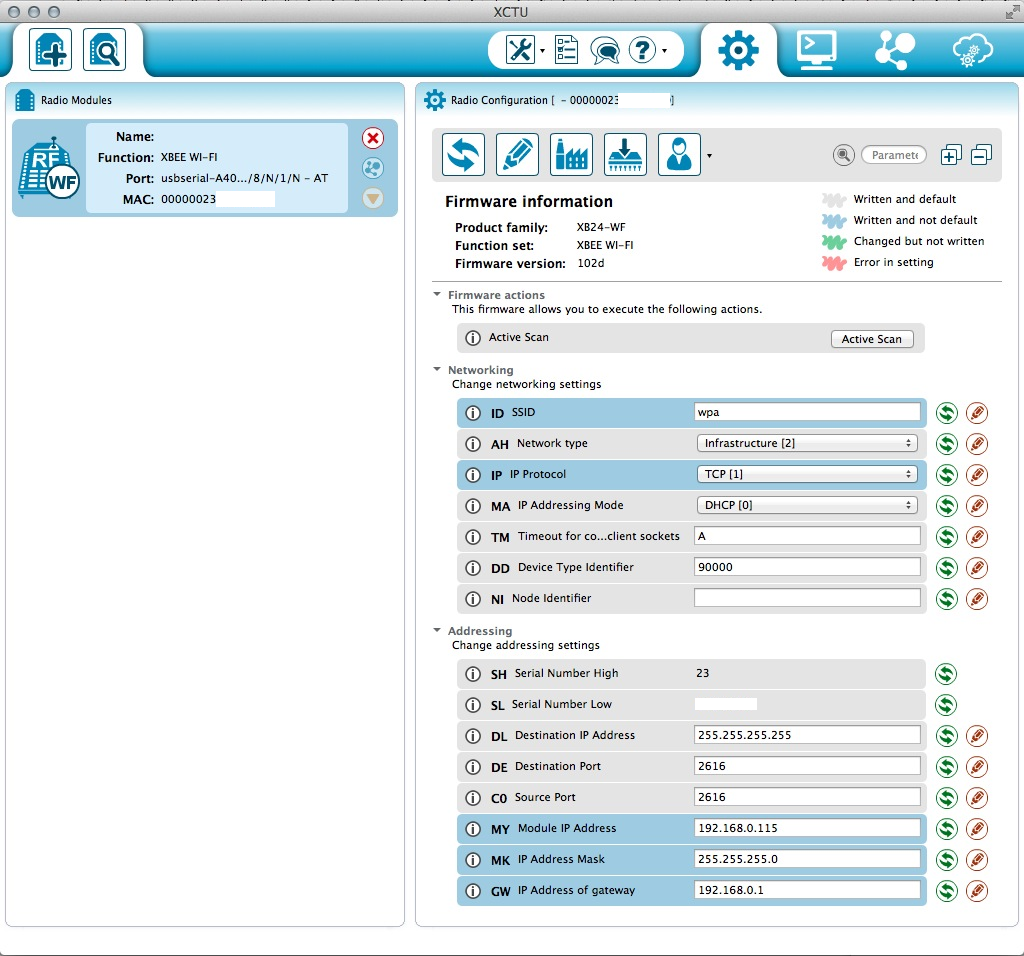Click the checklist frames icon in top toolbar
The height and width of the screenshot is (956, 1024).
click(x=566, y=50)
